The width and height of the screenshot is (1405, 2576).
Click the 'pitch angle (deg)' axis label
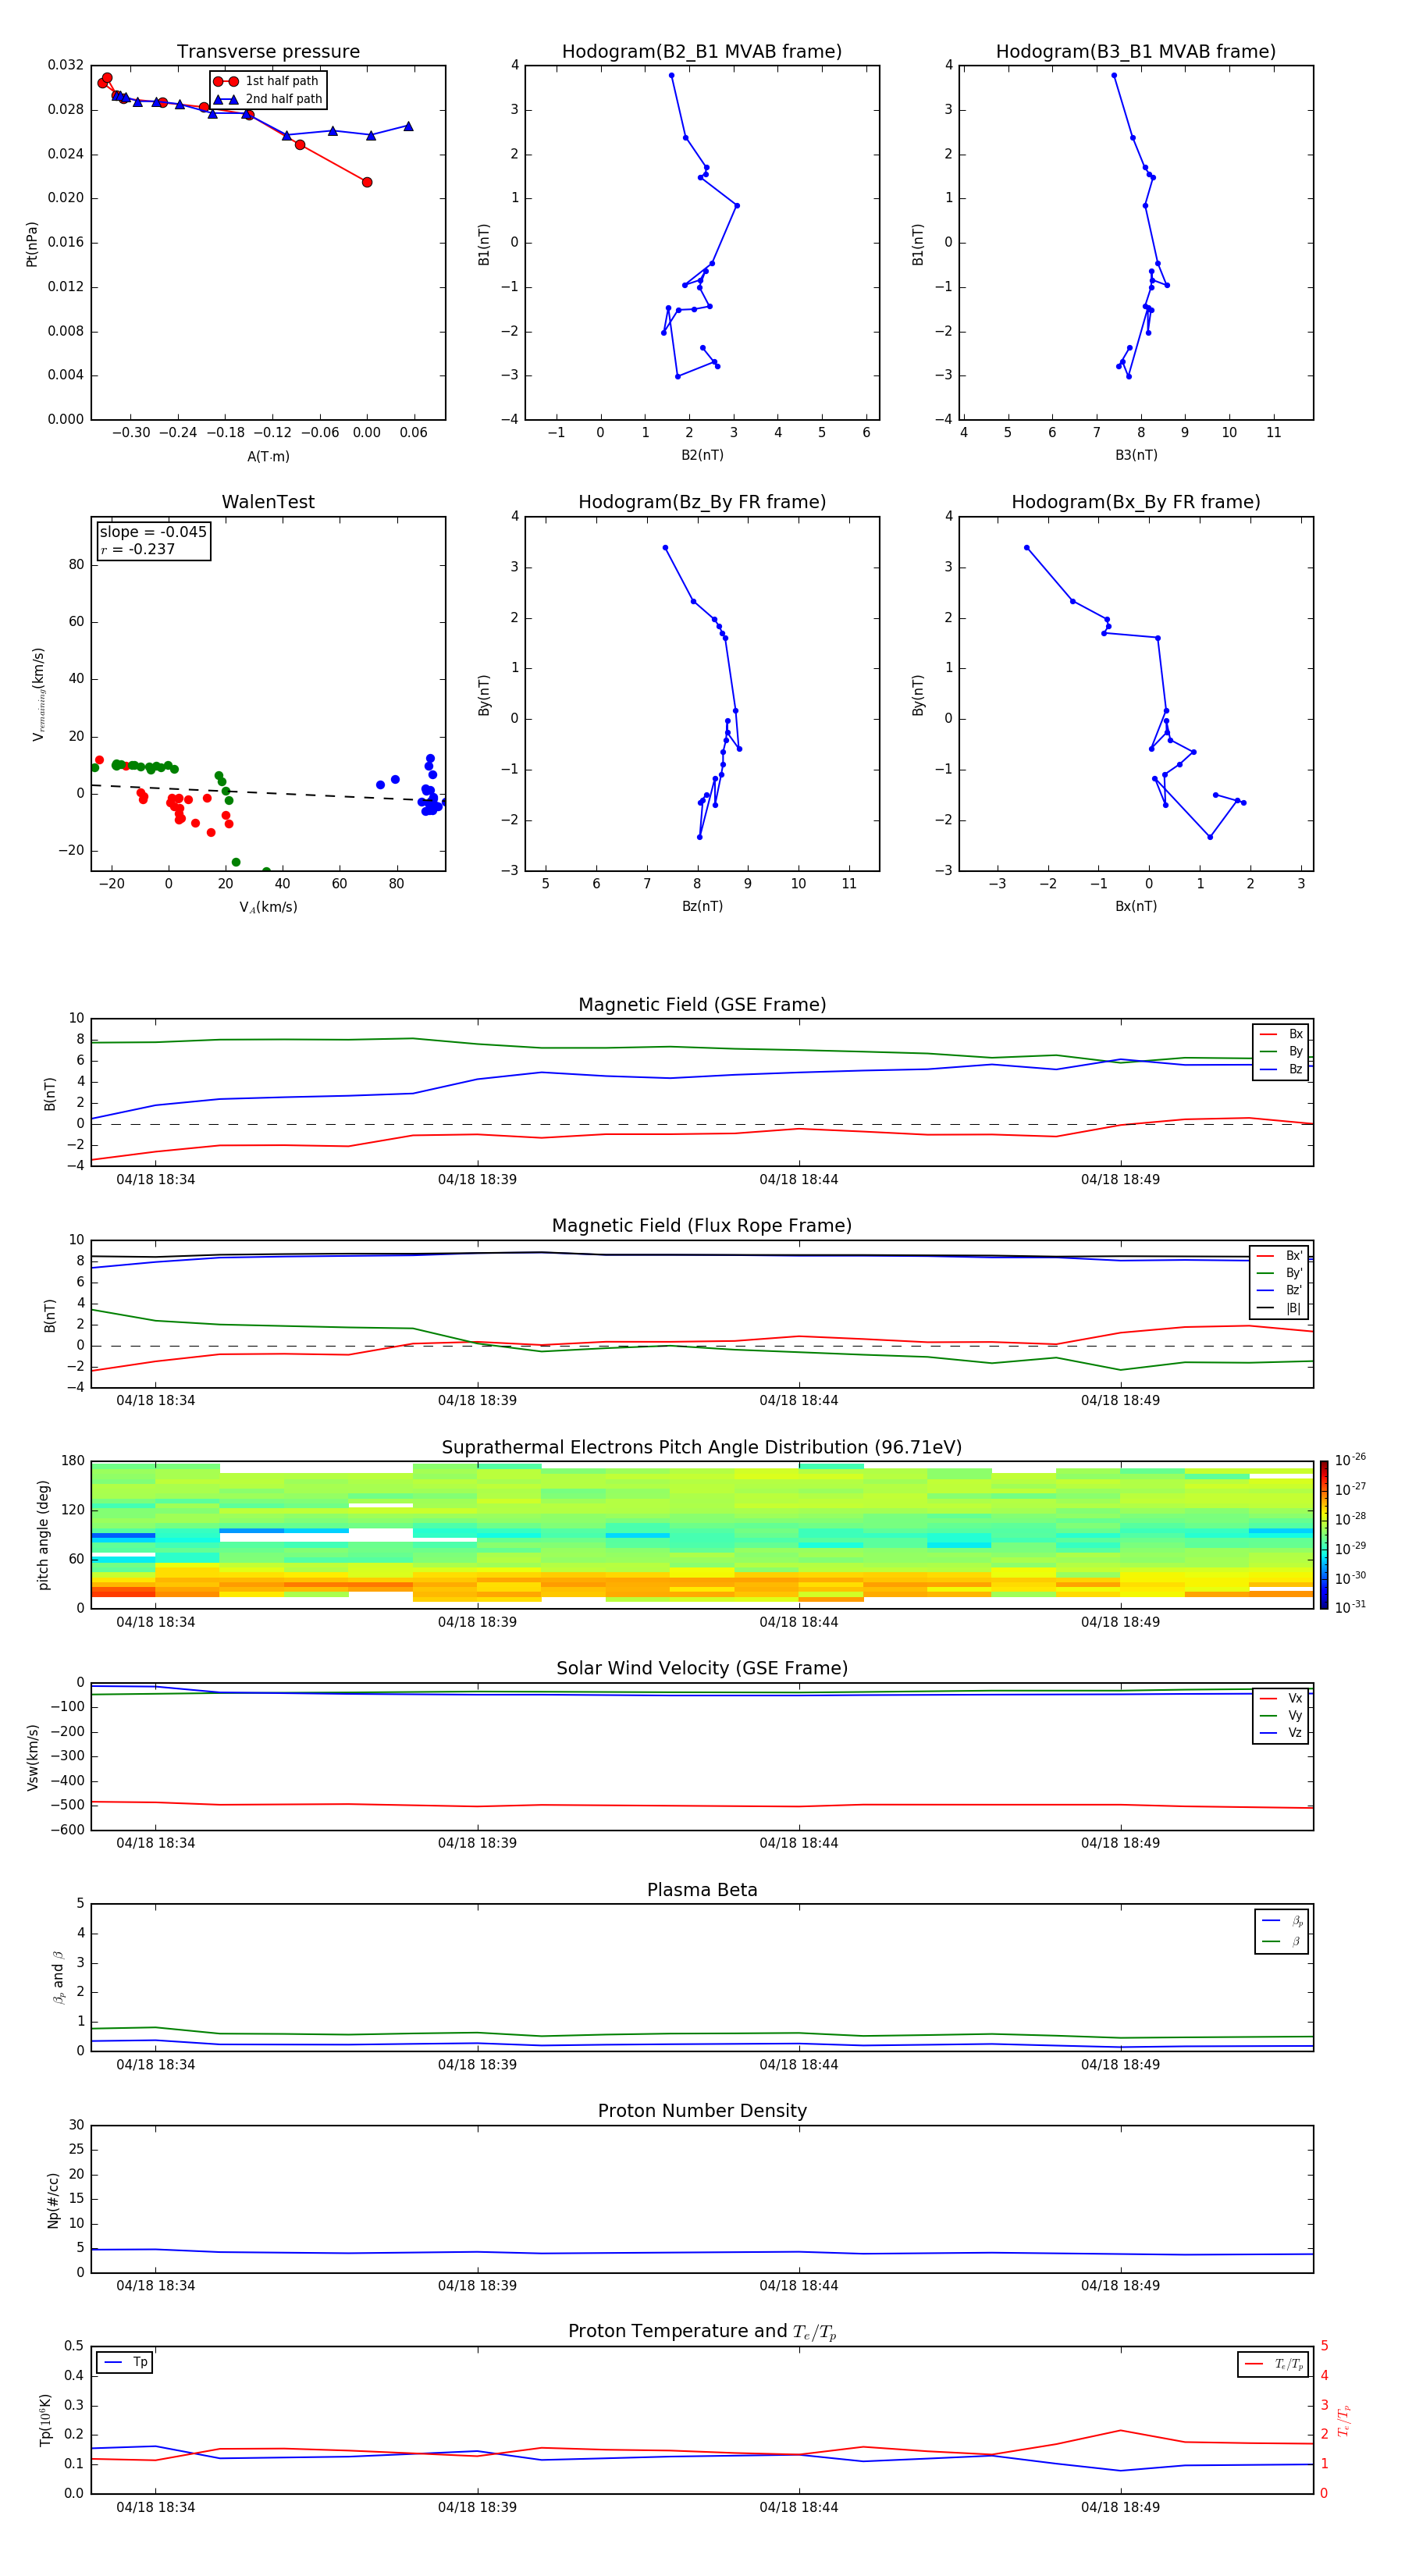(x=43, y=1535)
